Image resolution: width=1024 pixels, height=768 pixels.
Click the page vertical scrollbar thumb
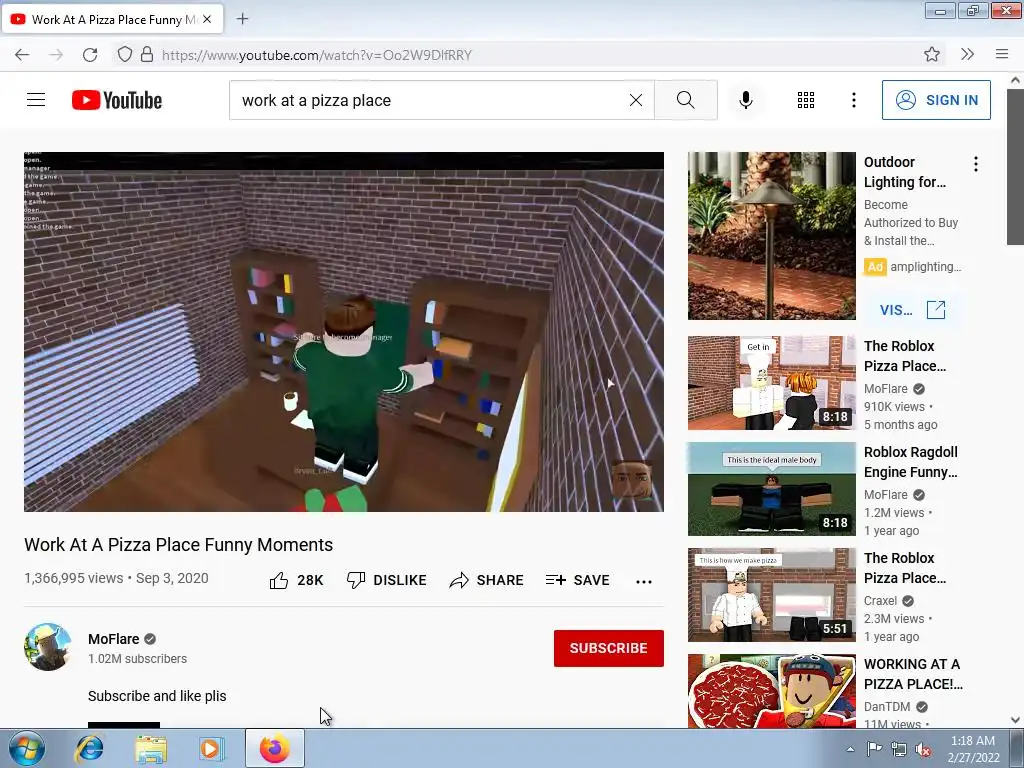[1015, 167]
